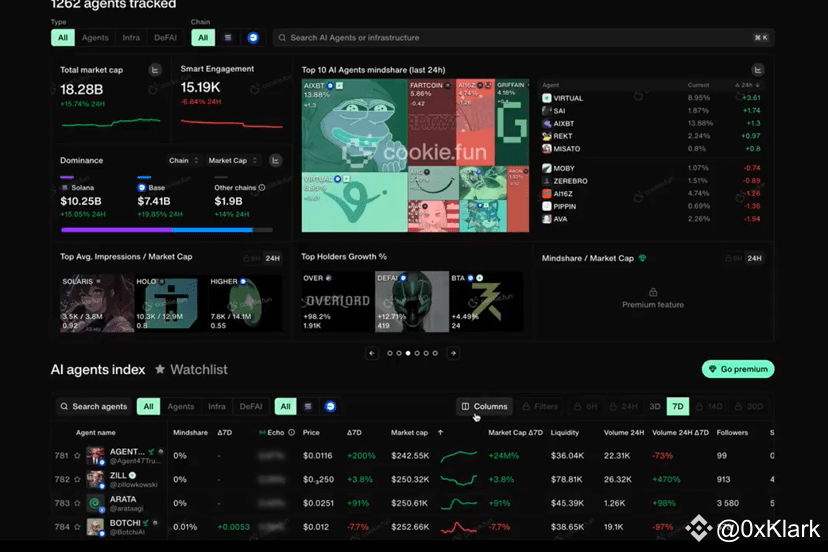
Task: Switch to the AI agents index tab
Action: tap(98, 369)
